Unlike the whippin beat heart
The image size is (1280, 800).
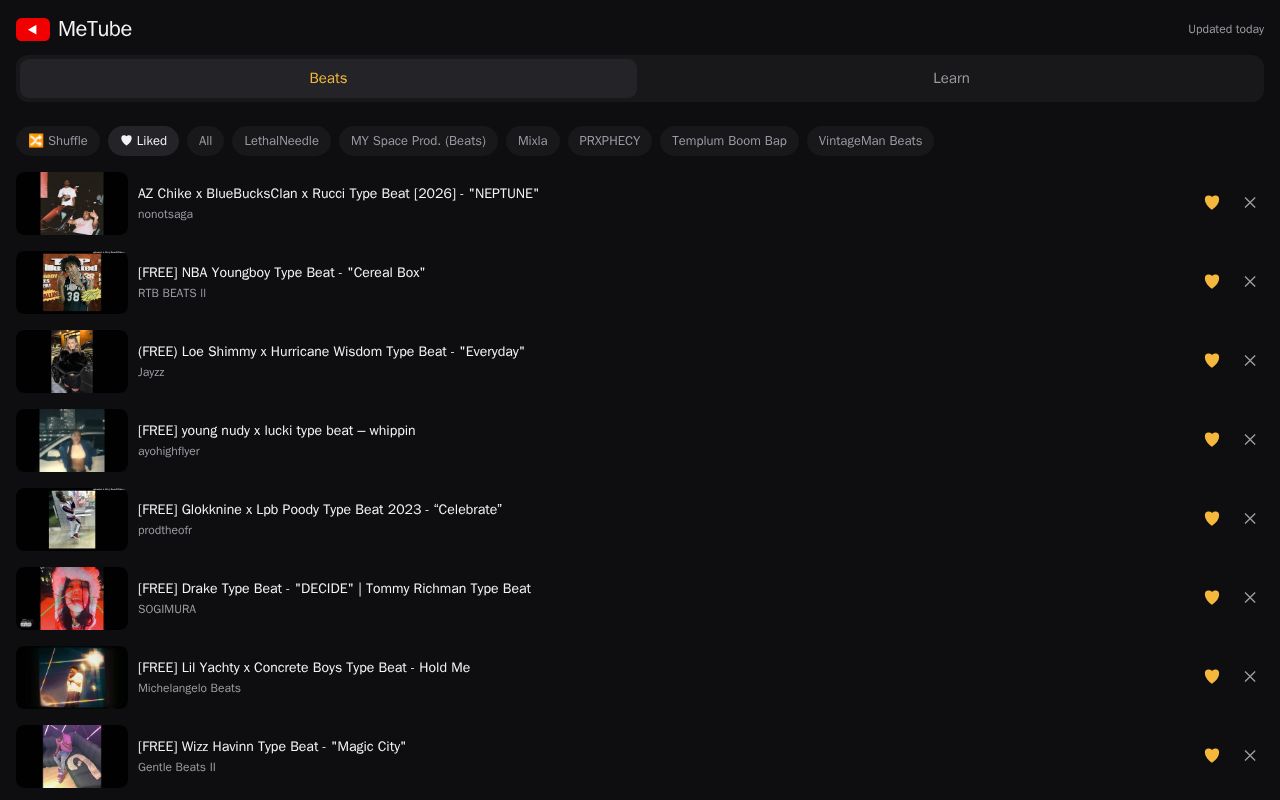[1212, 440]
